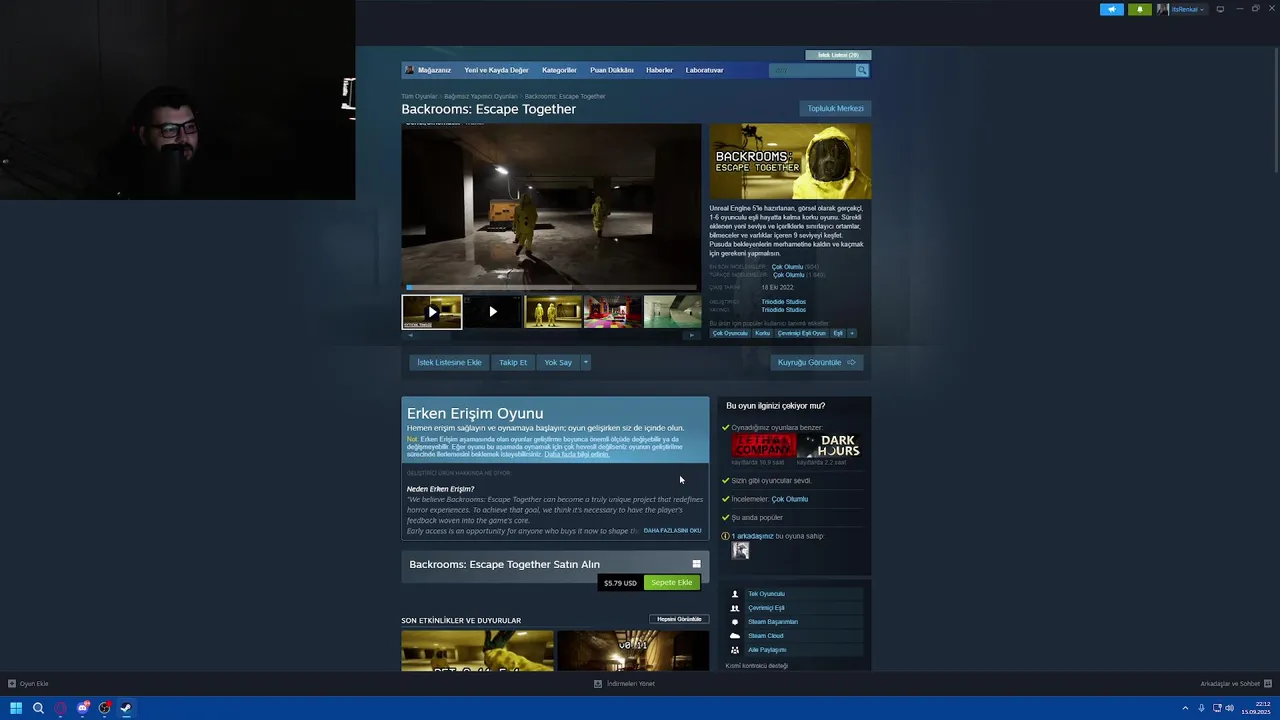Click İstek Listesine Ekle button

click(x=449, y=362)
